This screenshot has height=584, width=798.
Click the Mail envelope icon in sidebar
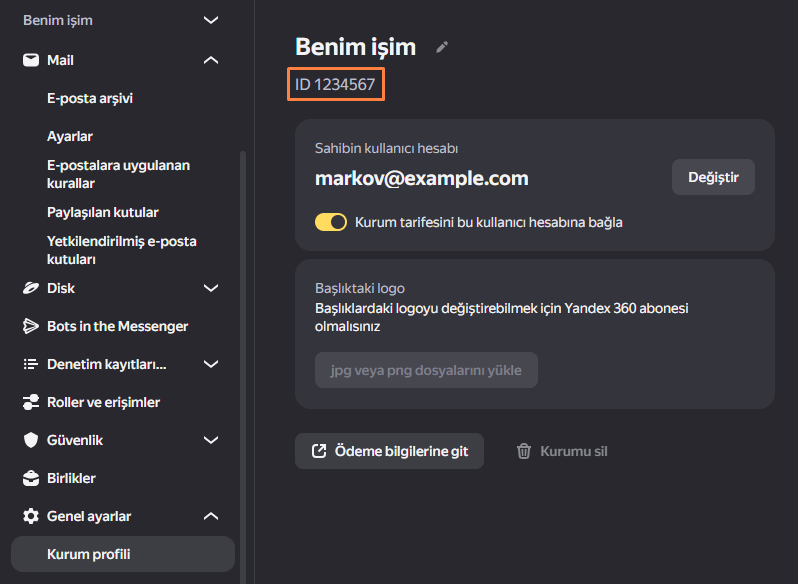click(31, 60)
